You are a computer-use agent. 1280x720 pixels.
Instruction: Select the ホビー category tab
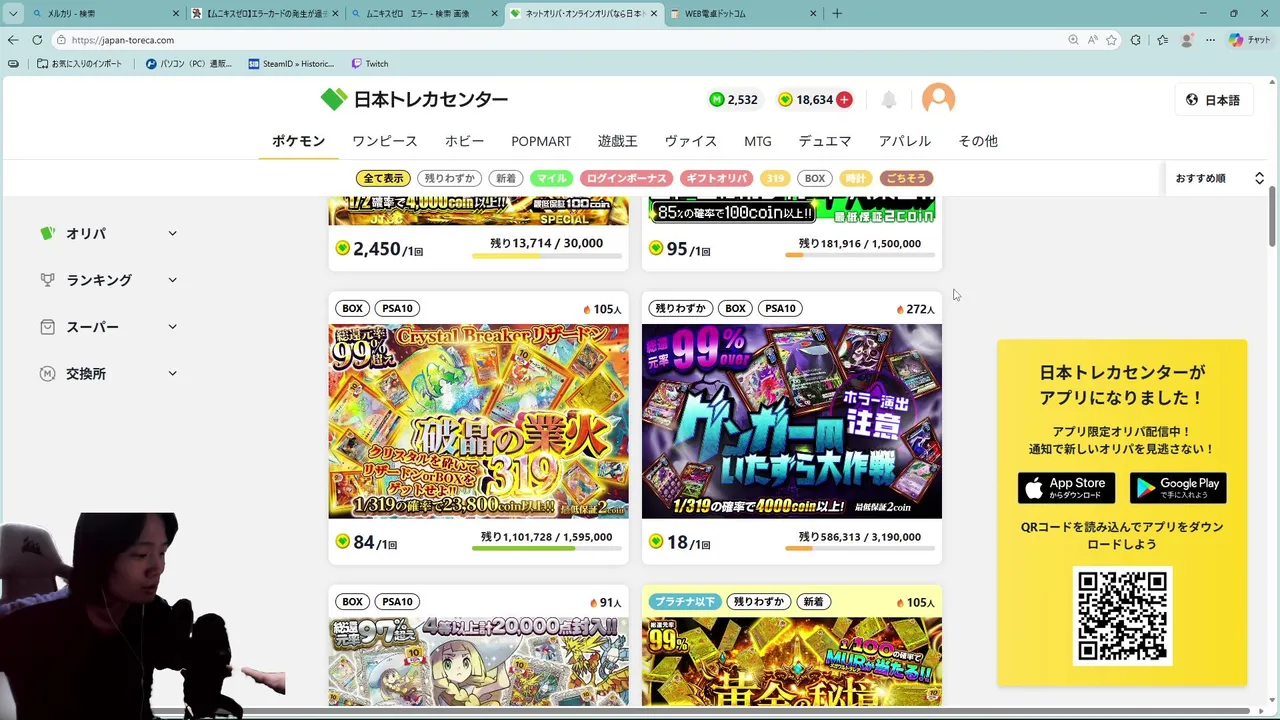tap(465, 141)
